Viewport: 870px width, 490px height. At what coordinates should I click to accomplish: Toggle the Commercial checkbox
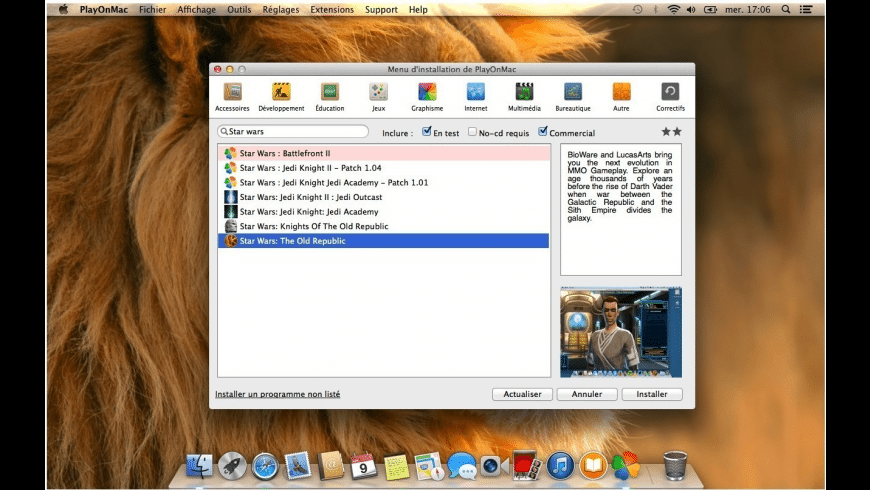tap(543, 132)
